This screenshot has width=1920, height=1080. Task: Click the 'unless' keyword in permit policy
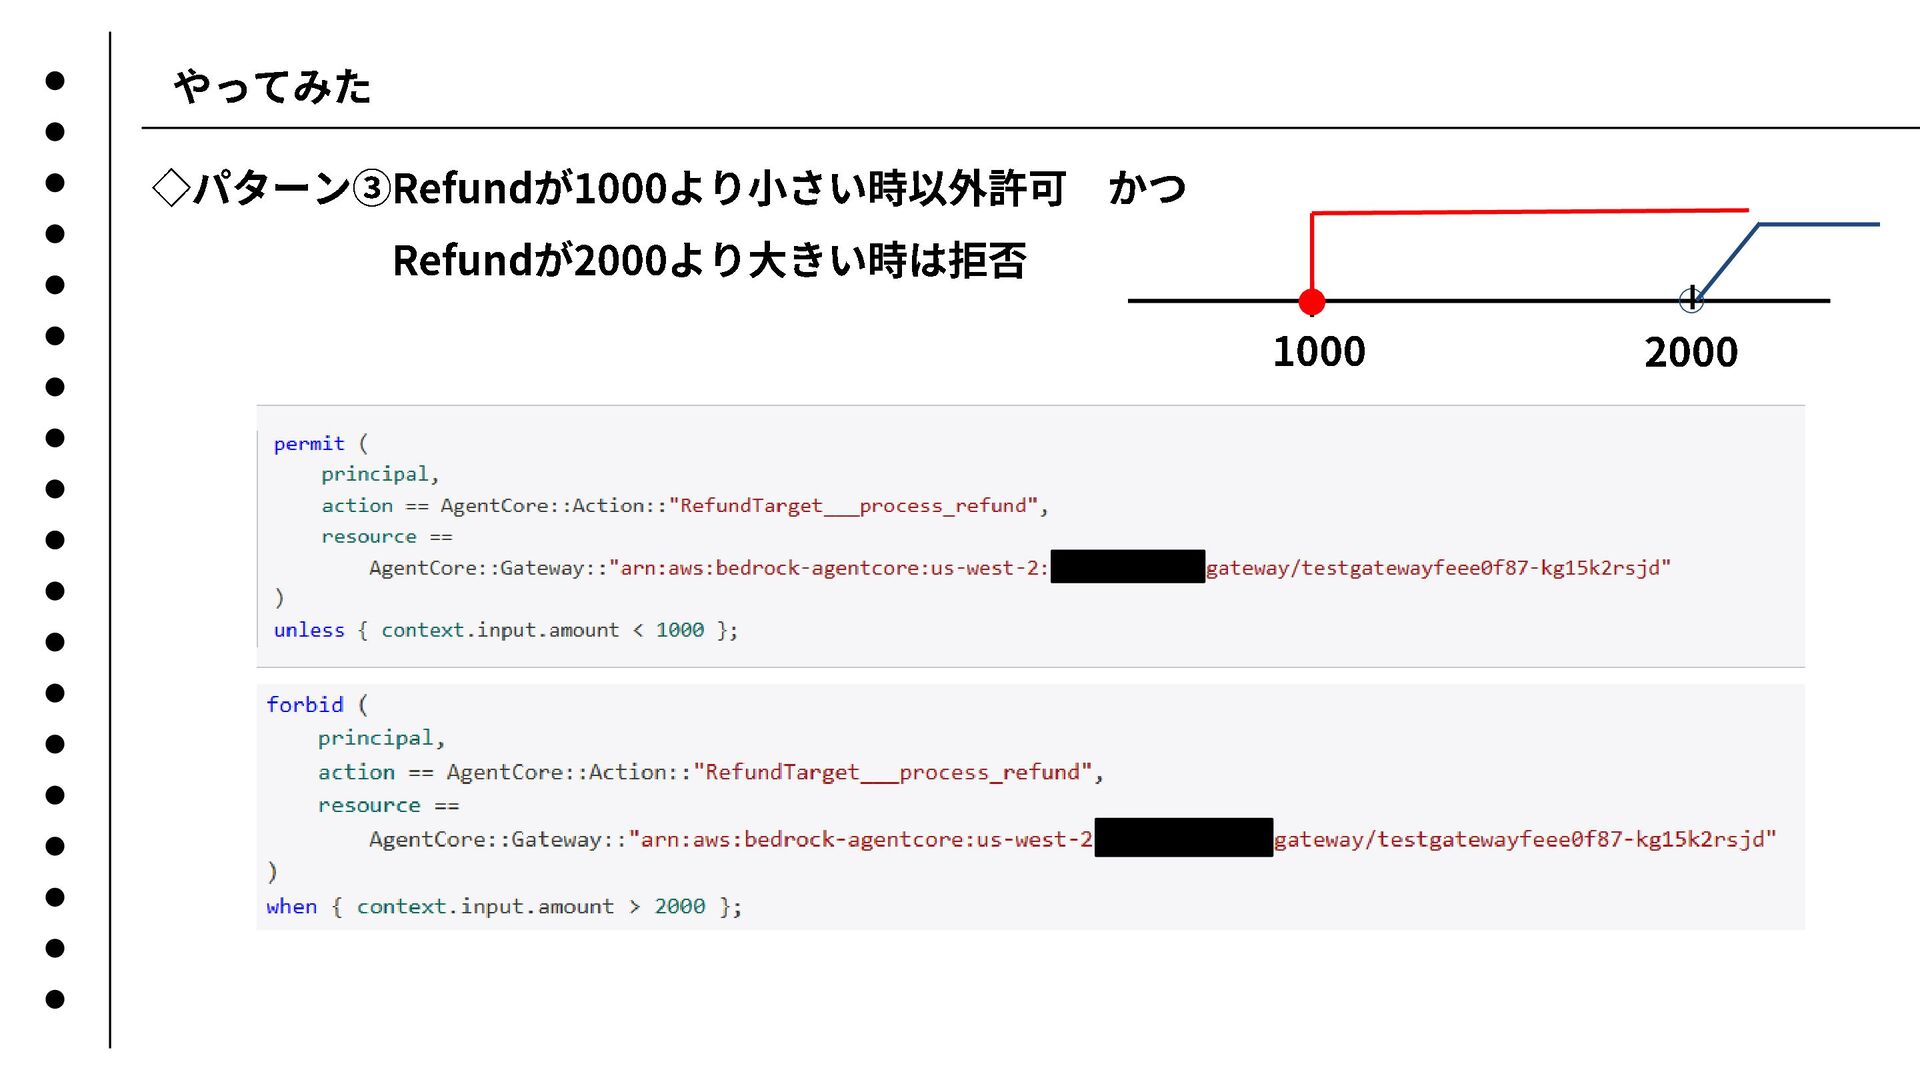coord(309,630)
